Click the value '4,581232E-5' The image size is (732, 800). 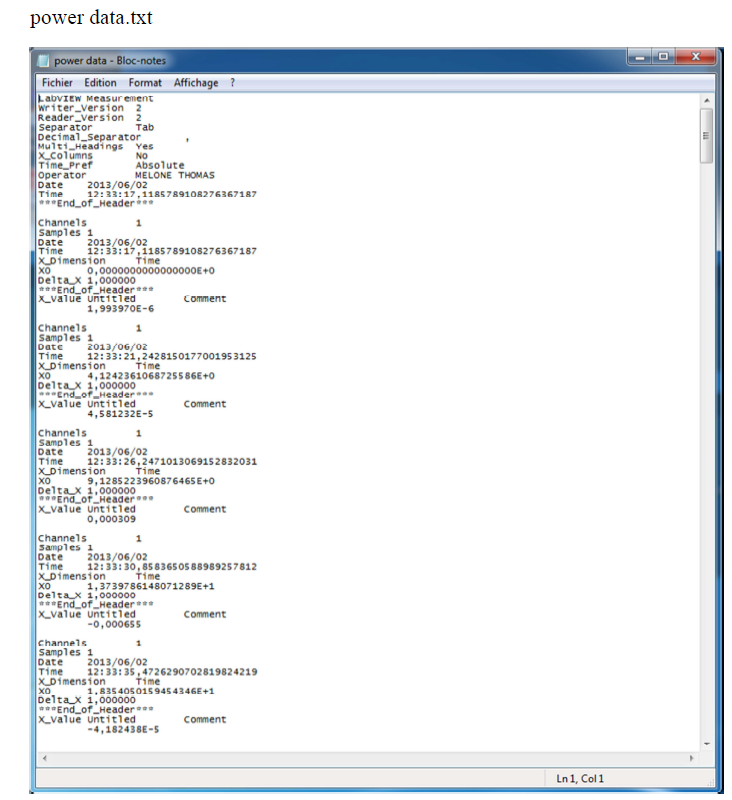coord(120,414)
